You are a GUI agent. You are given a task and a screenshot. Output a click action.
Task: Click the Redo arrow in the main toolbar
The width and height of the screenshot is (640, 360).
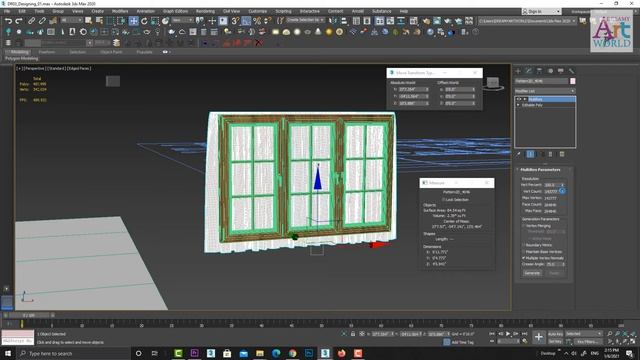pyautogui.click(x=19, y=21)
